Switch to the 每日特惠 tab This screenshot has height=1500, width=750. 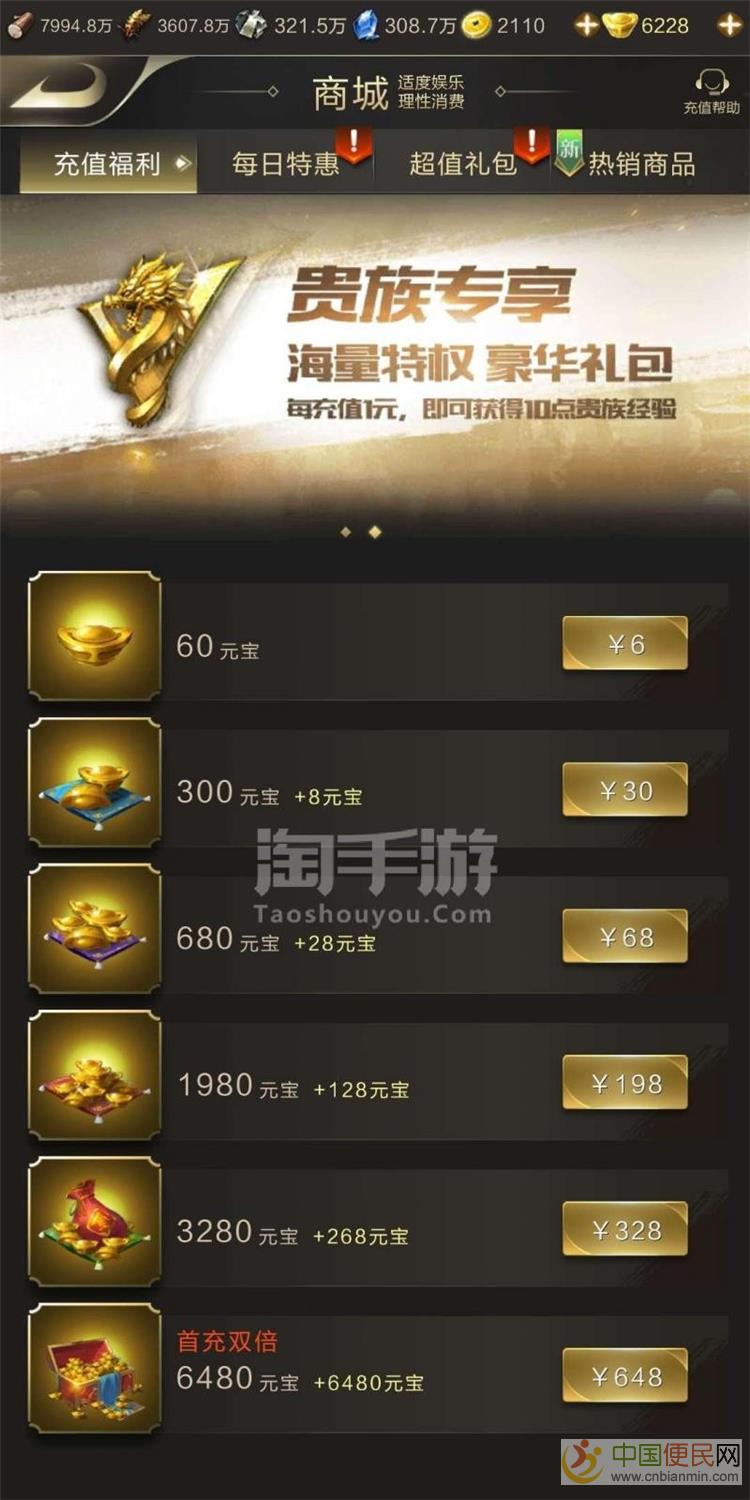[286, 164]
